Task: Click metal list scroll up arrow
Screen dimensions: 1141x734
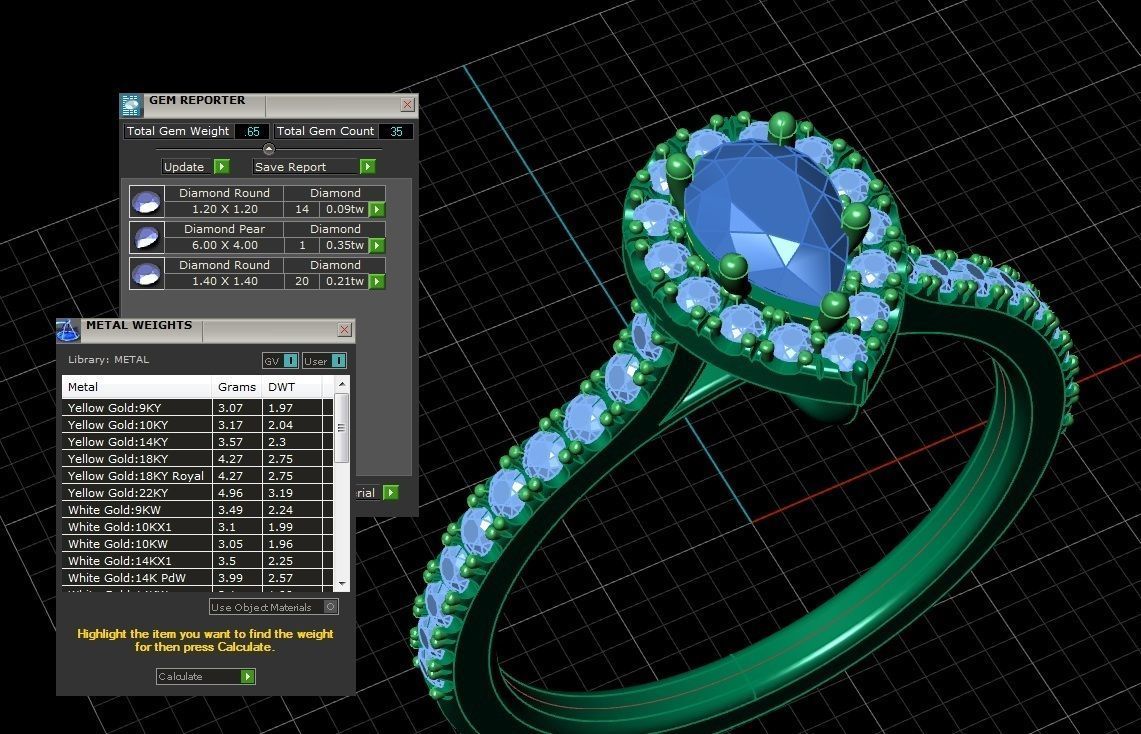Action: point(341,383)
